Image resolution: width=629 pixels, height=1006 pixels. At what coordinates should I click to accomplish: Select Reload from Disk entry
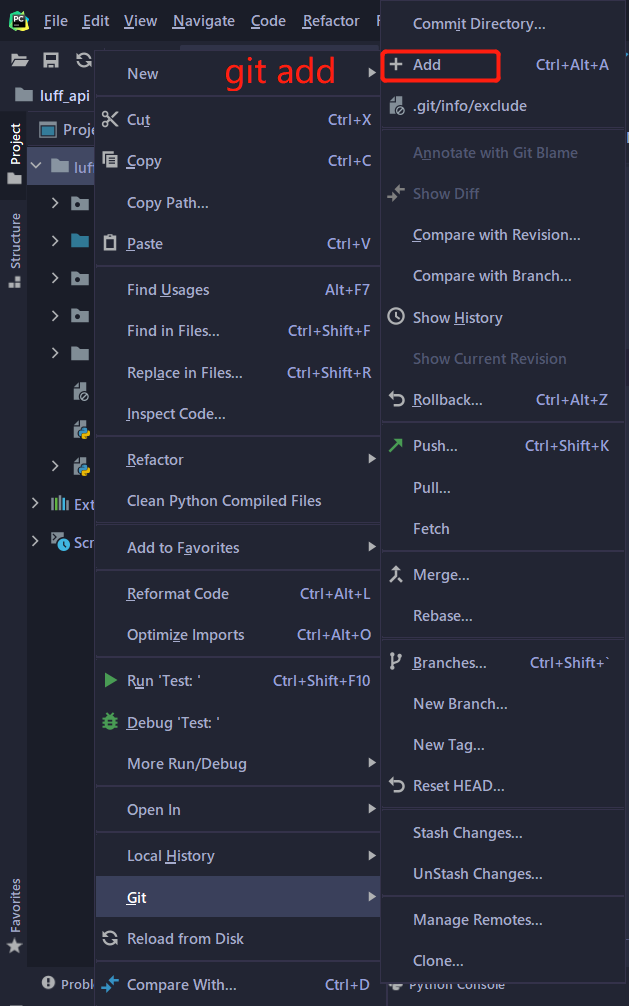click(237, 939)
